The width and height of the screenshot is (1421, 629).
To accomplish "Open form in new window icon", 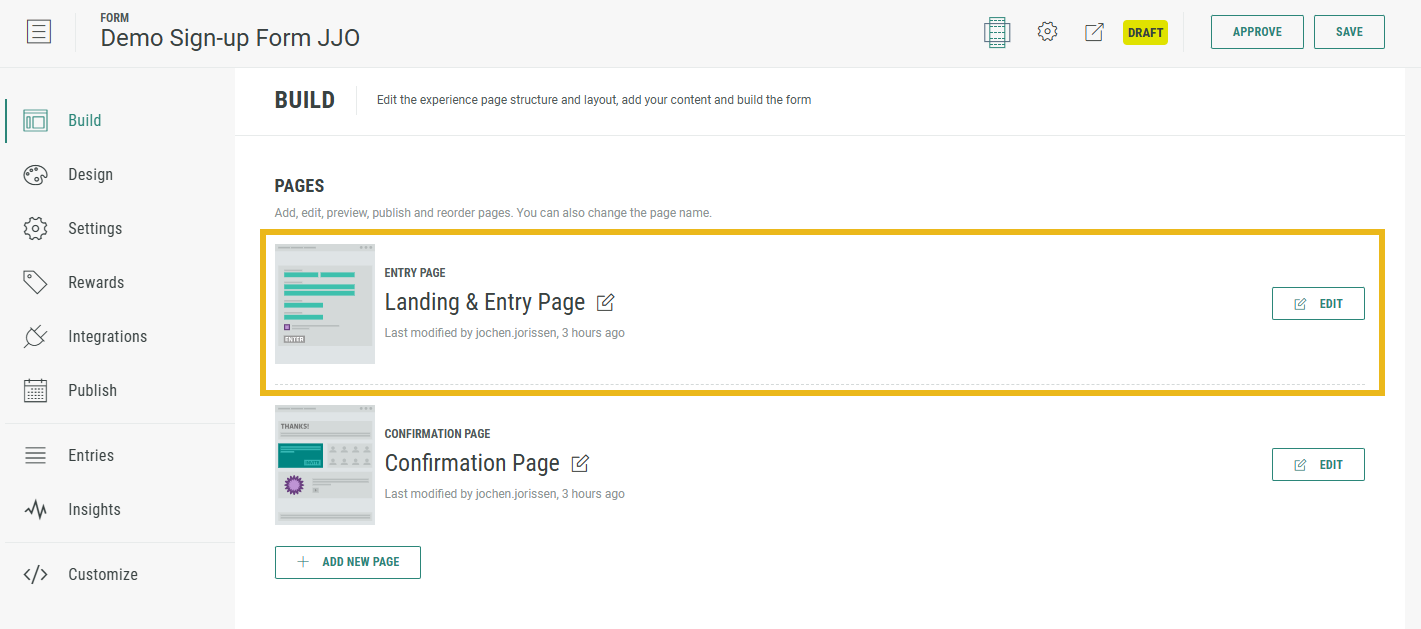I will 1094,32.
